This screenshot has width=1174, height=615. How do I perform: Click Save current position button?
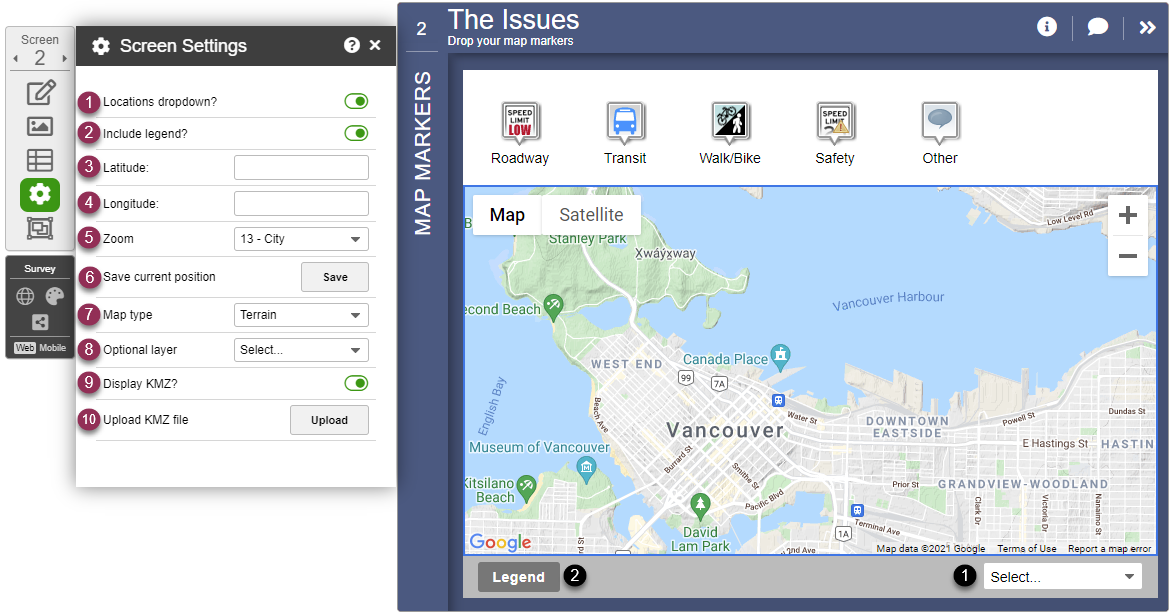click(335, 277)
